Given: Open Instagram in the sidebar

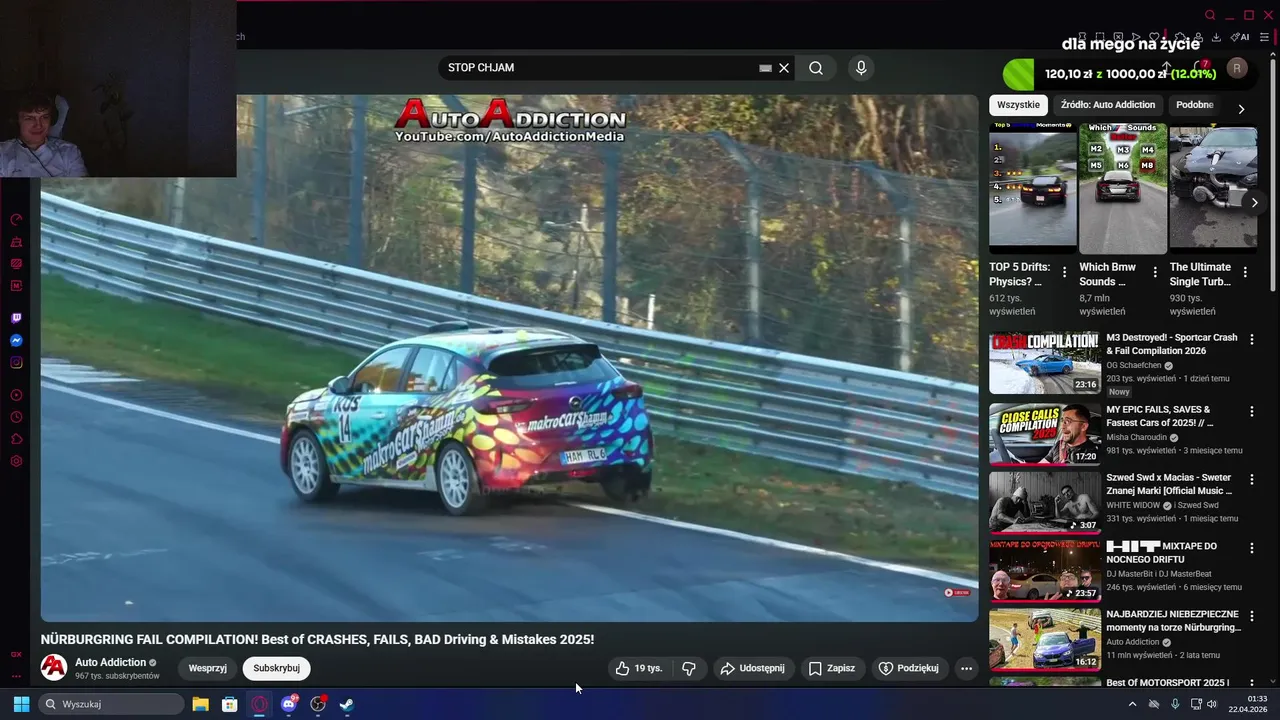Looking at the screenshot, I should tap(16, 363).
